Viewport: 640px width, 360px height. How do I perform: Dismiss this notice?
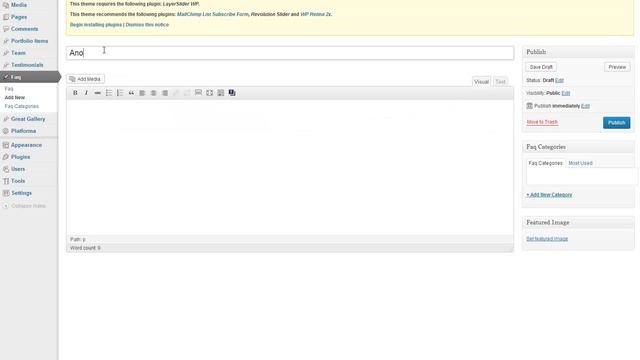(x=147, y=25)
